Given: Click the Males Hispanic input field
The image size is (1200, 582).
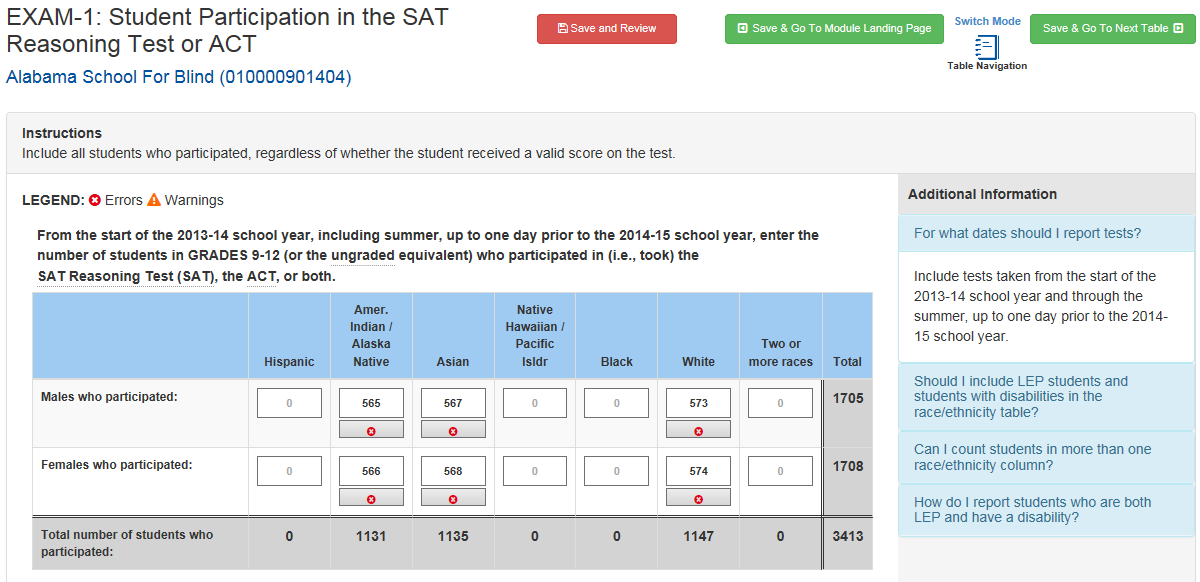Looking at the screenshot, I should 289,403.
